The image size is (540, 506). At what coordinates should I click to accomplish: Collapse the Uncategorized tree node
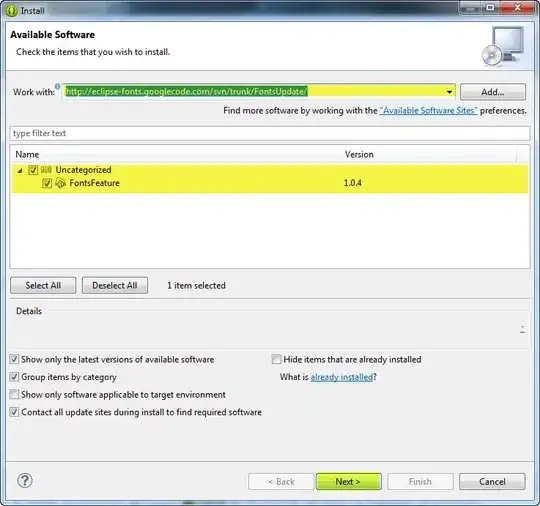[20, 170]
